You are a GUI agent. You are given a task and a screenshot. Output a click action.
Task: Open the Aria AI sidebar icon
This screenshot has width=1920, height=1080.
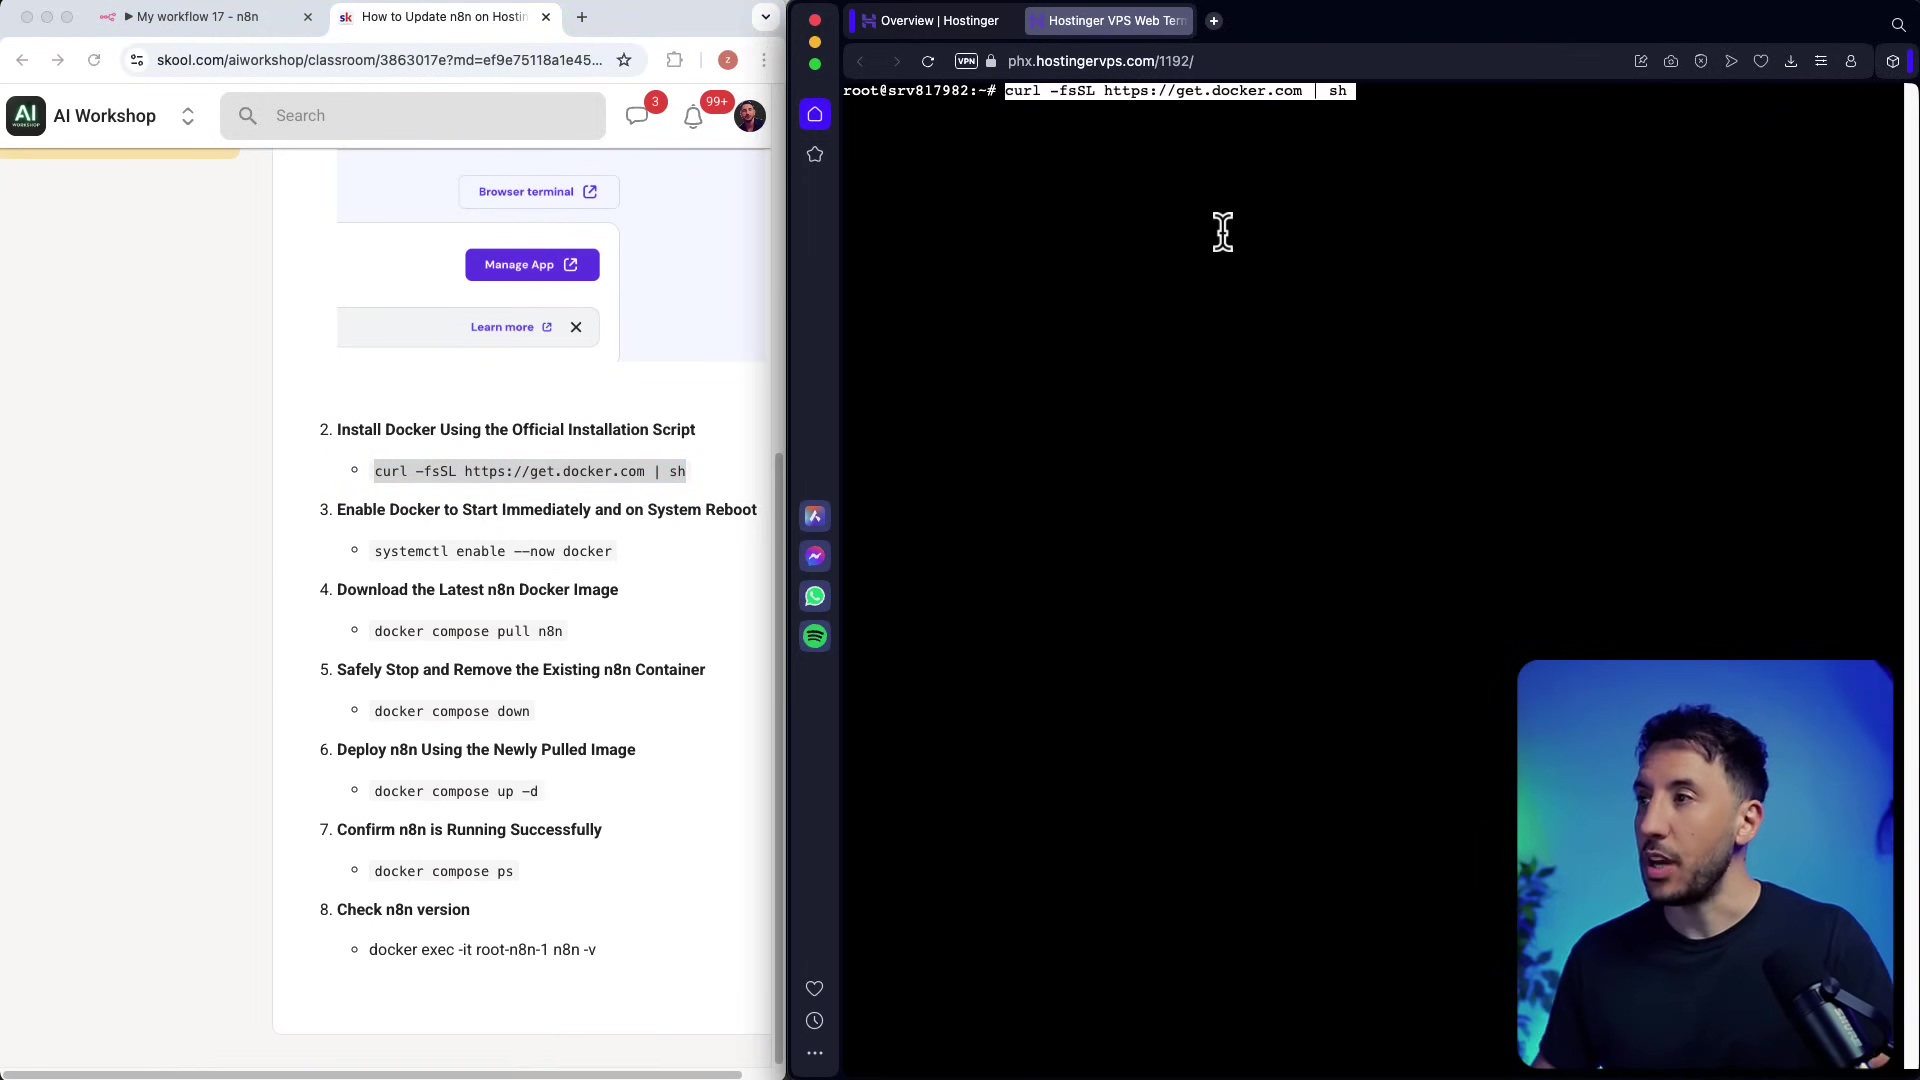click(x=815, y=516)
